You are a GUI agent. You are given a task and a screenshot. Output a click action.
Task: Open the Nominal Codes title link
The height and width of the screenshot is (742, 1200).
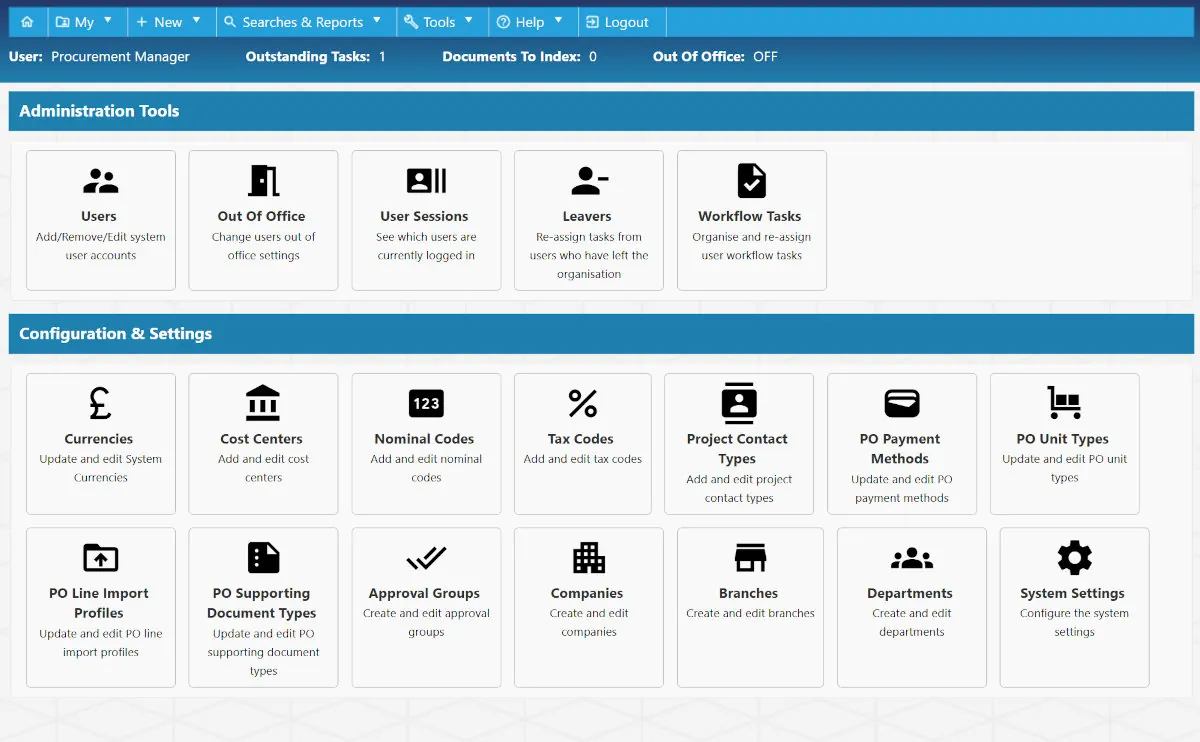(425, 439)
